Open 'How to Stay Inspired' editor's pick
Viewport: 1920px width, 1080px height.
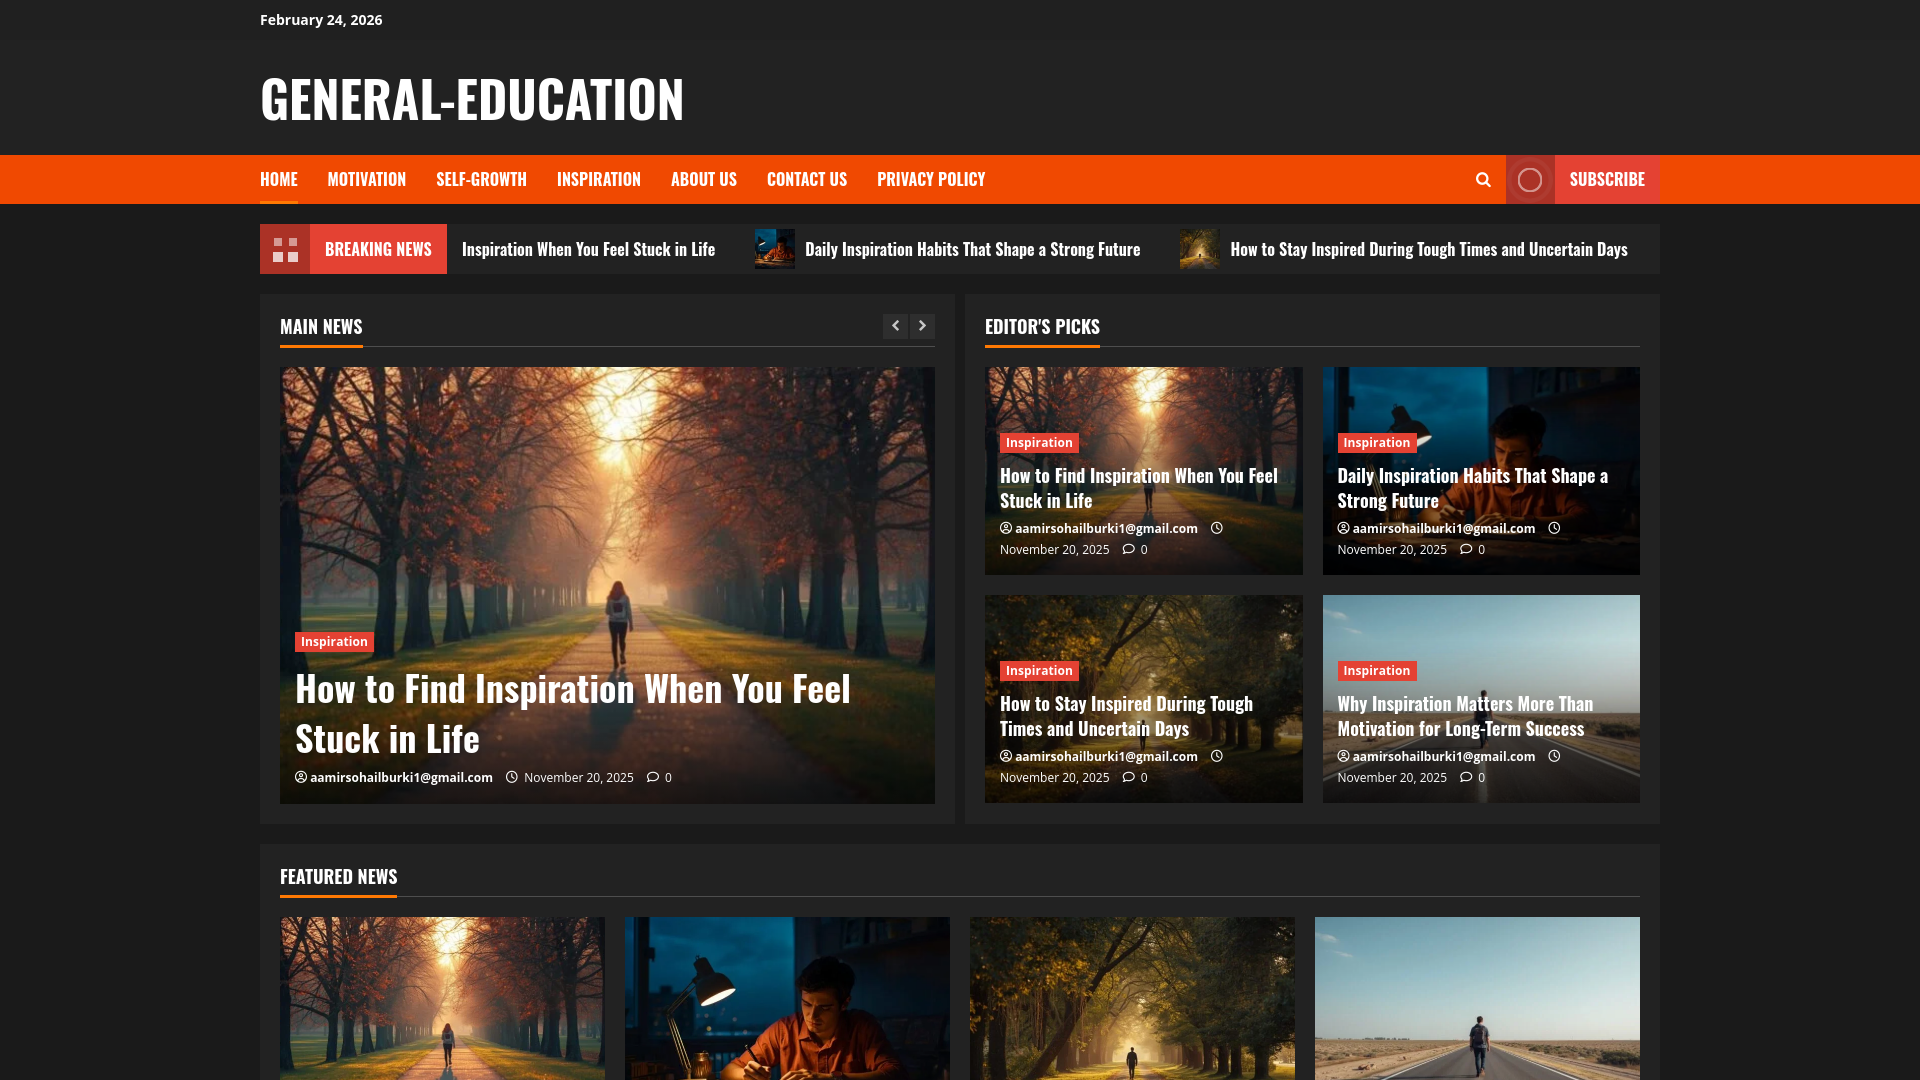click(x=1125, y=716)
